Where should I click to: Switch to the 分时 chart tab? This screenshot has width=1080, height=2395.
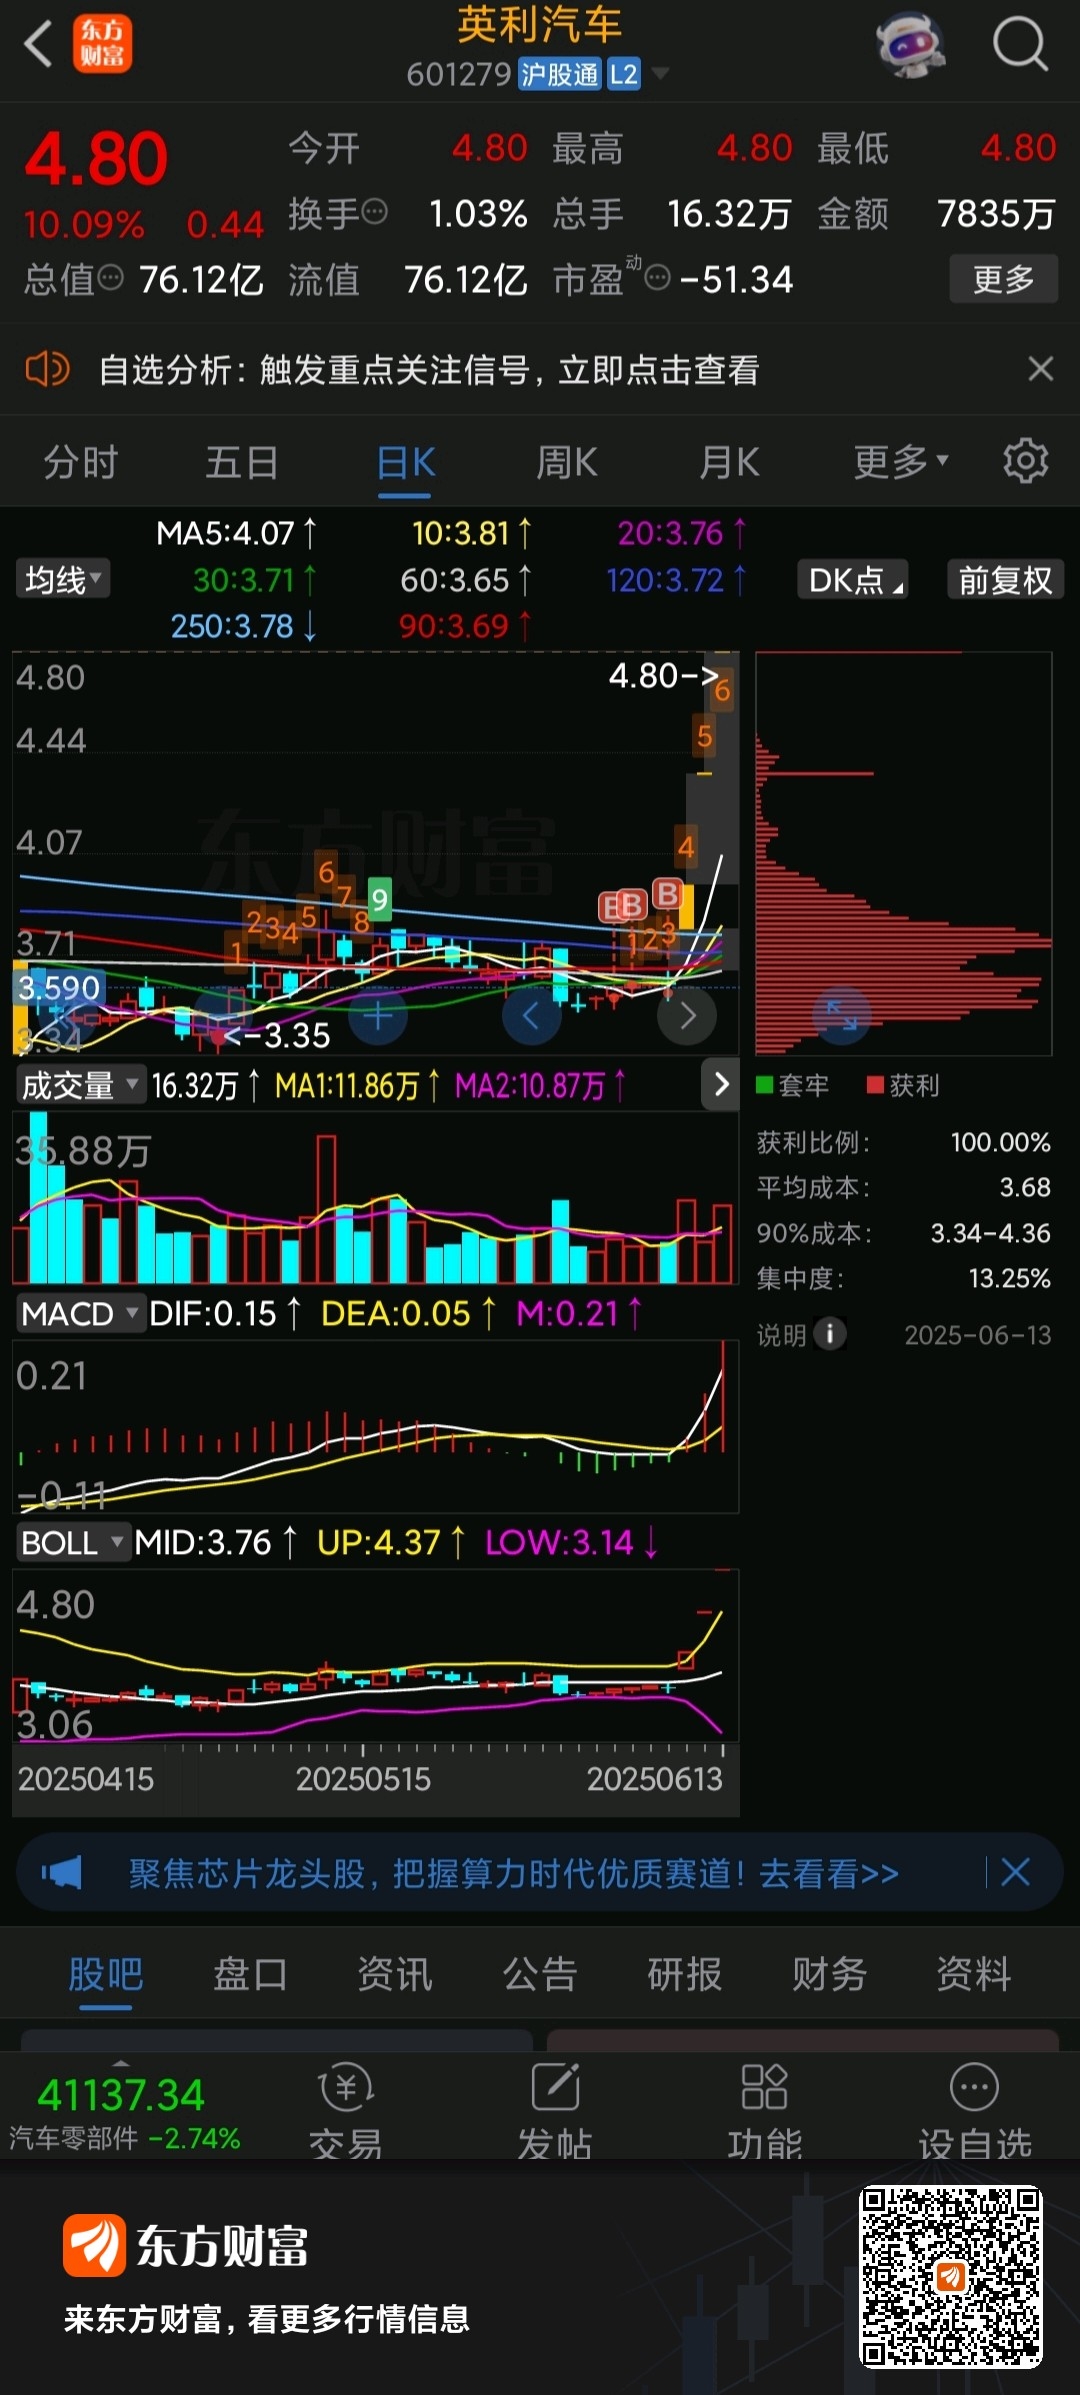coord(80,463)
